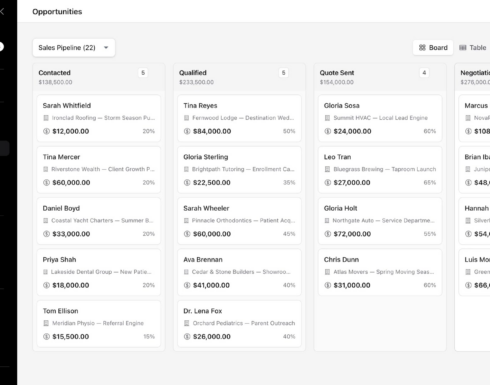The image size is (490, 385).
Task: Click the Board grid icon
Action: point(422,48)
